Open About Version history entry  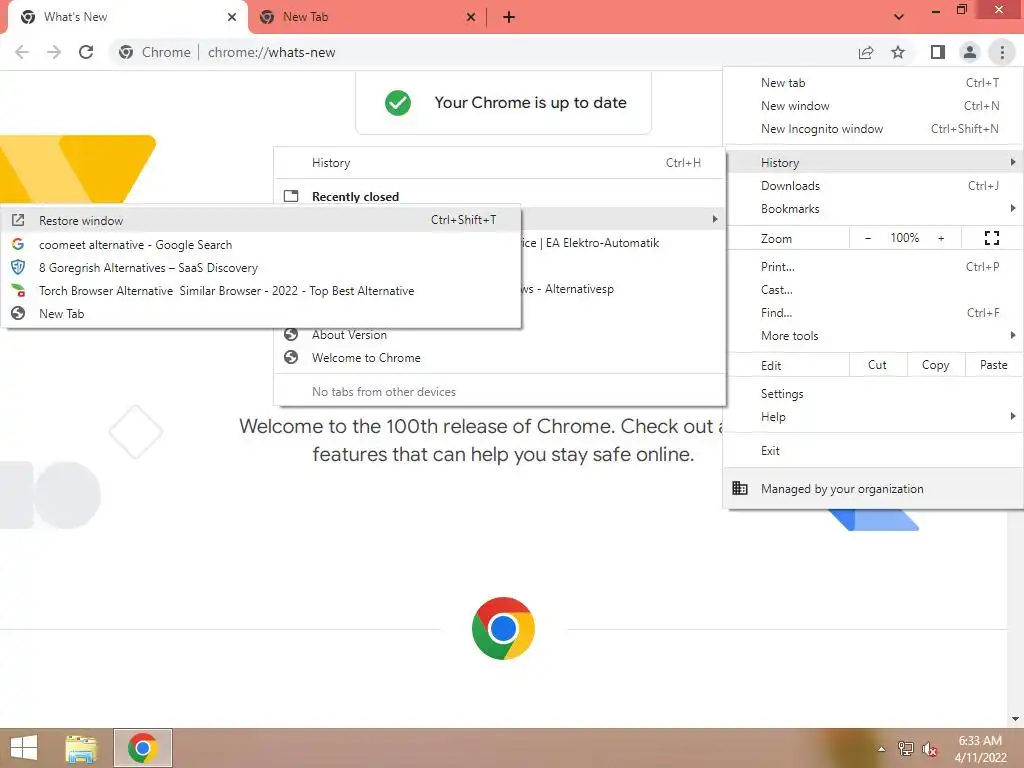[500, 334]
